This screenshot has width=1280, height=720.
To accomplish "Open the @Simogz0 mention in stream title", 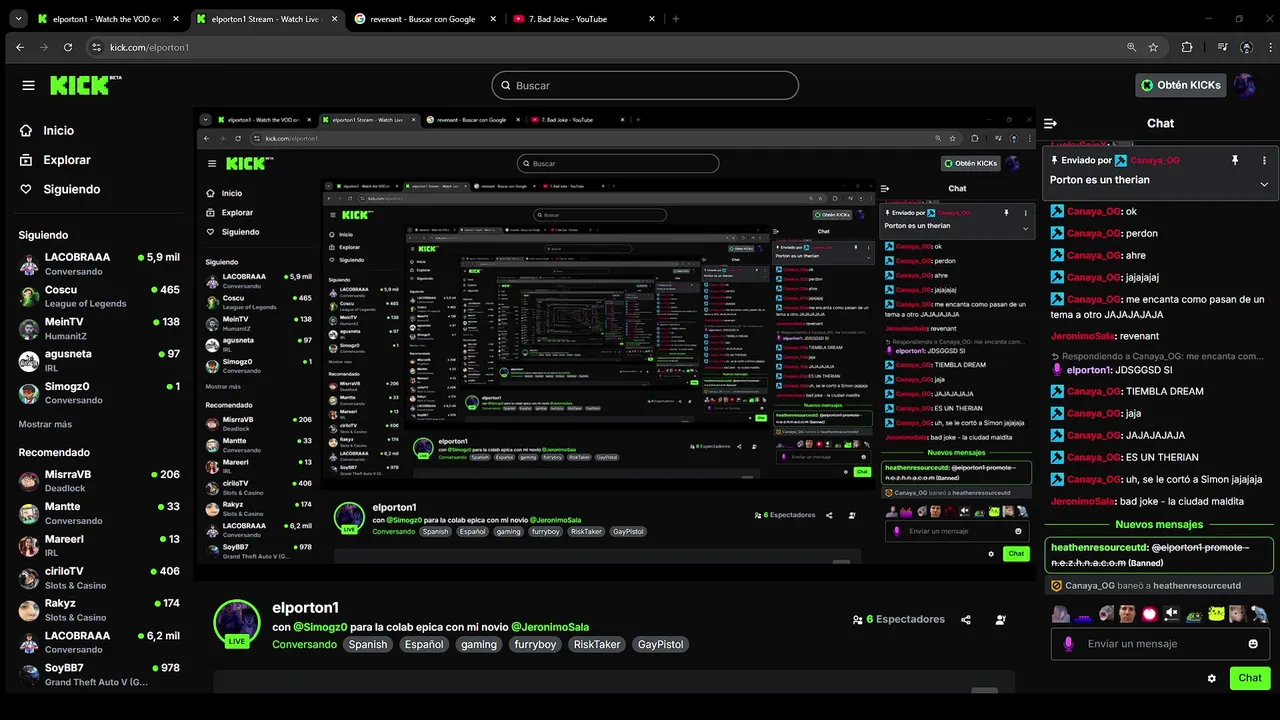I will (x=320, y=627).
